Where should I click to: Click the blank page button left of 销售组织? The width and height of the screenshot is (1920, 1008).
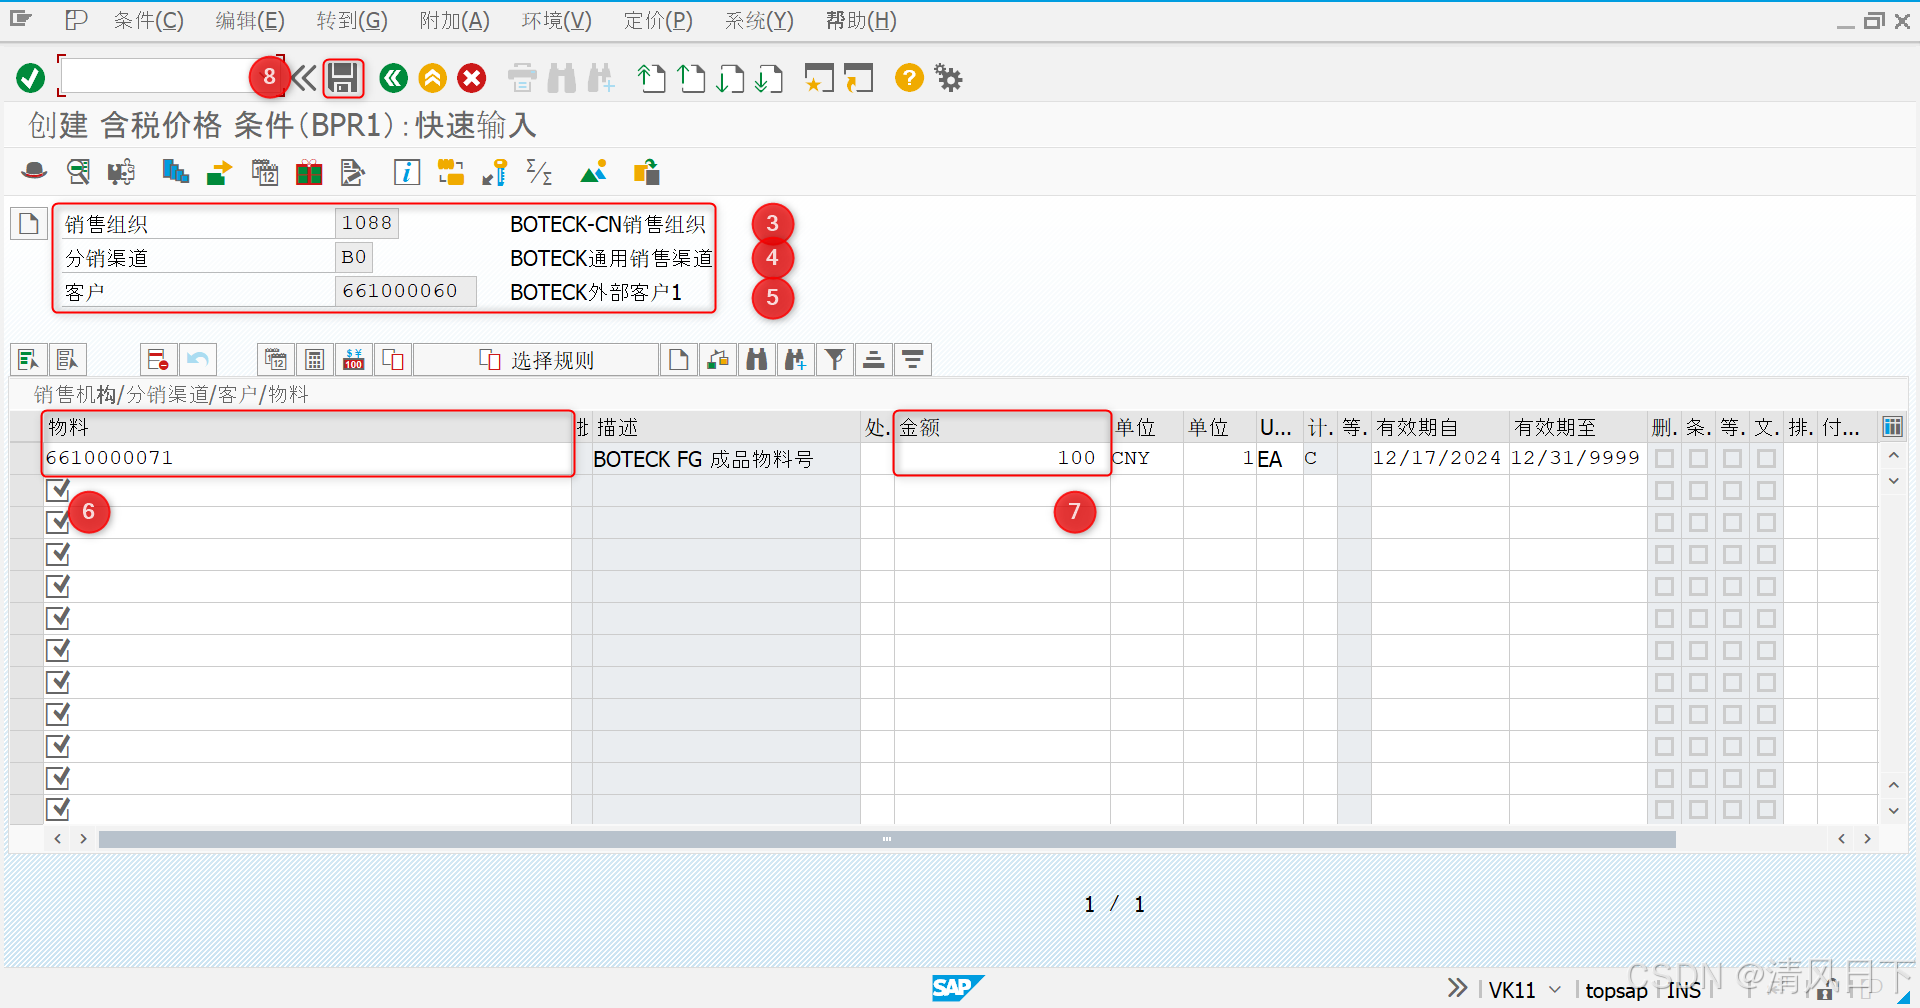click(x=29, y=223)
